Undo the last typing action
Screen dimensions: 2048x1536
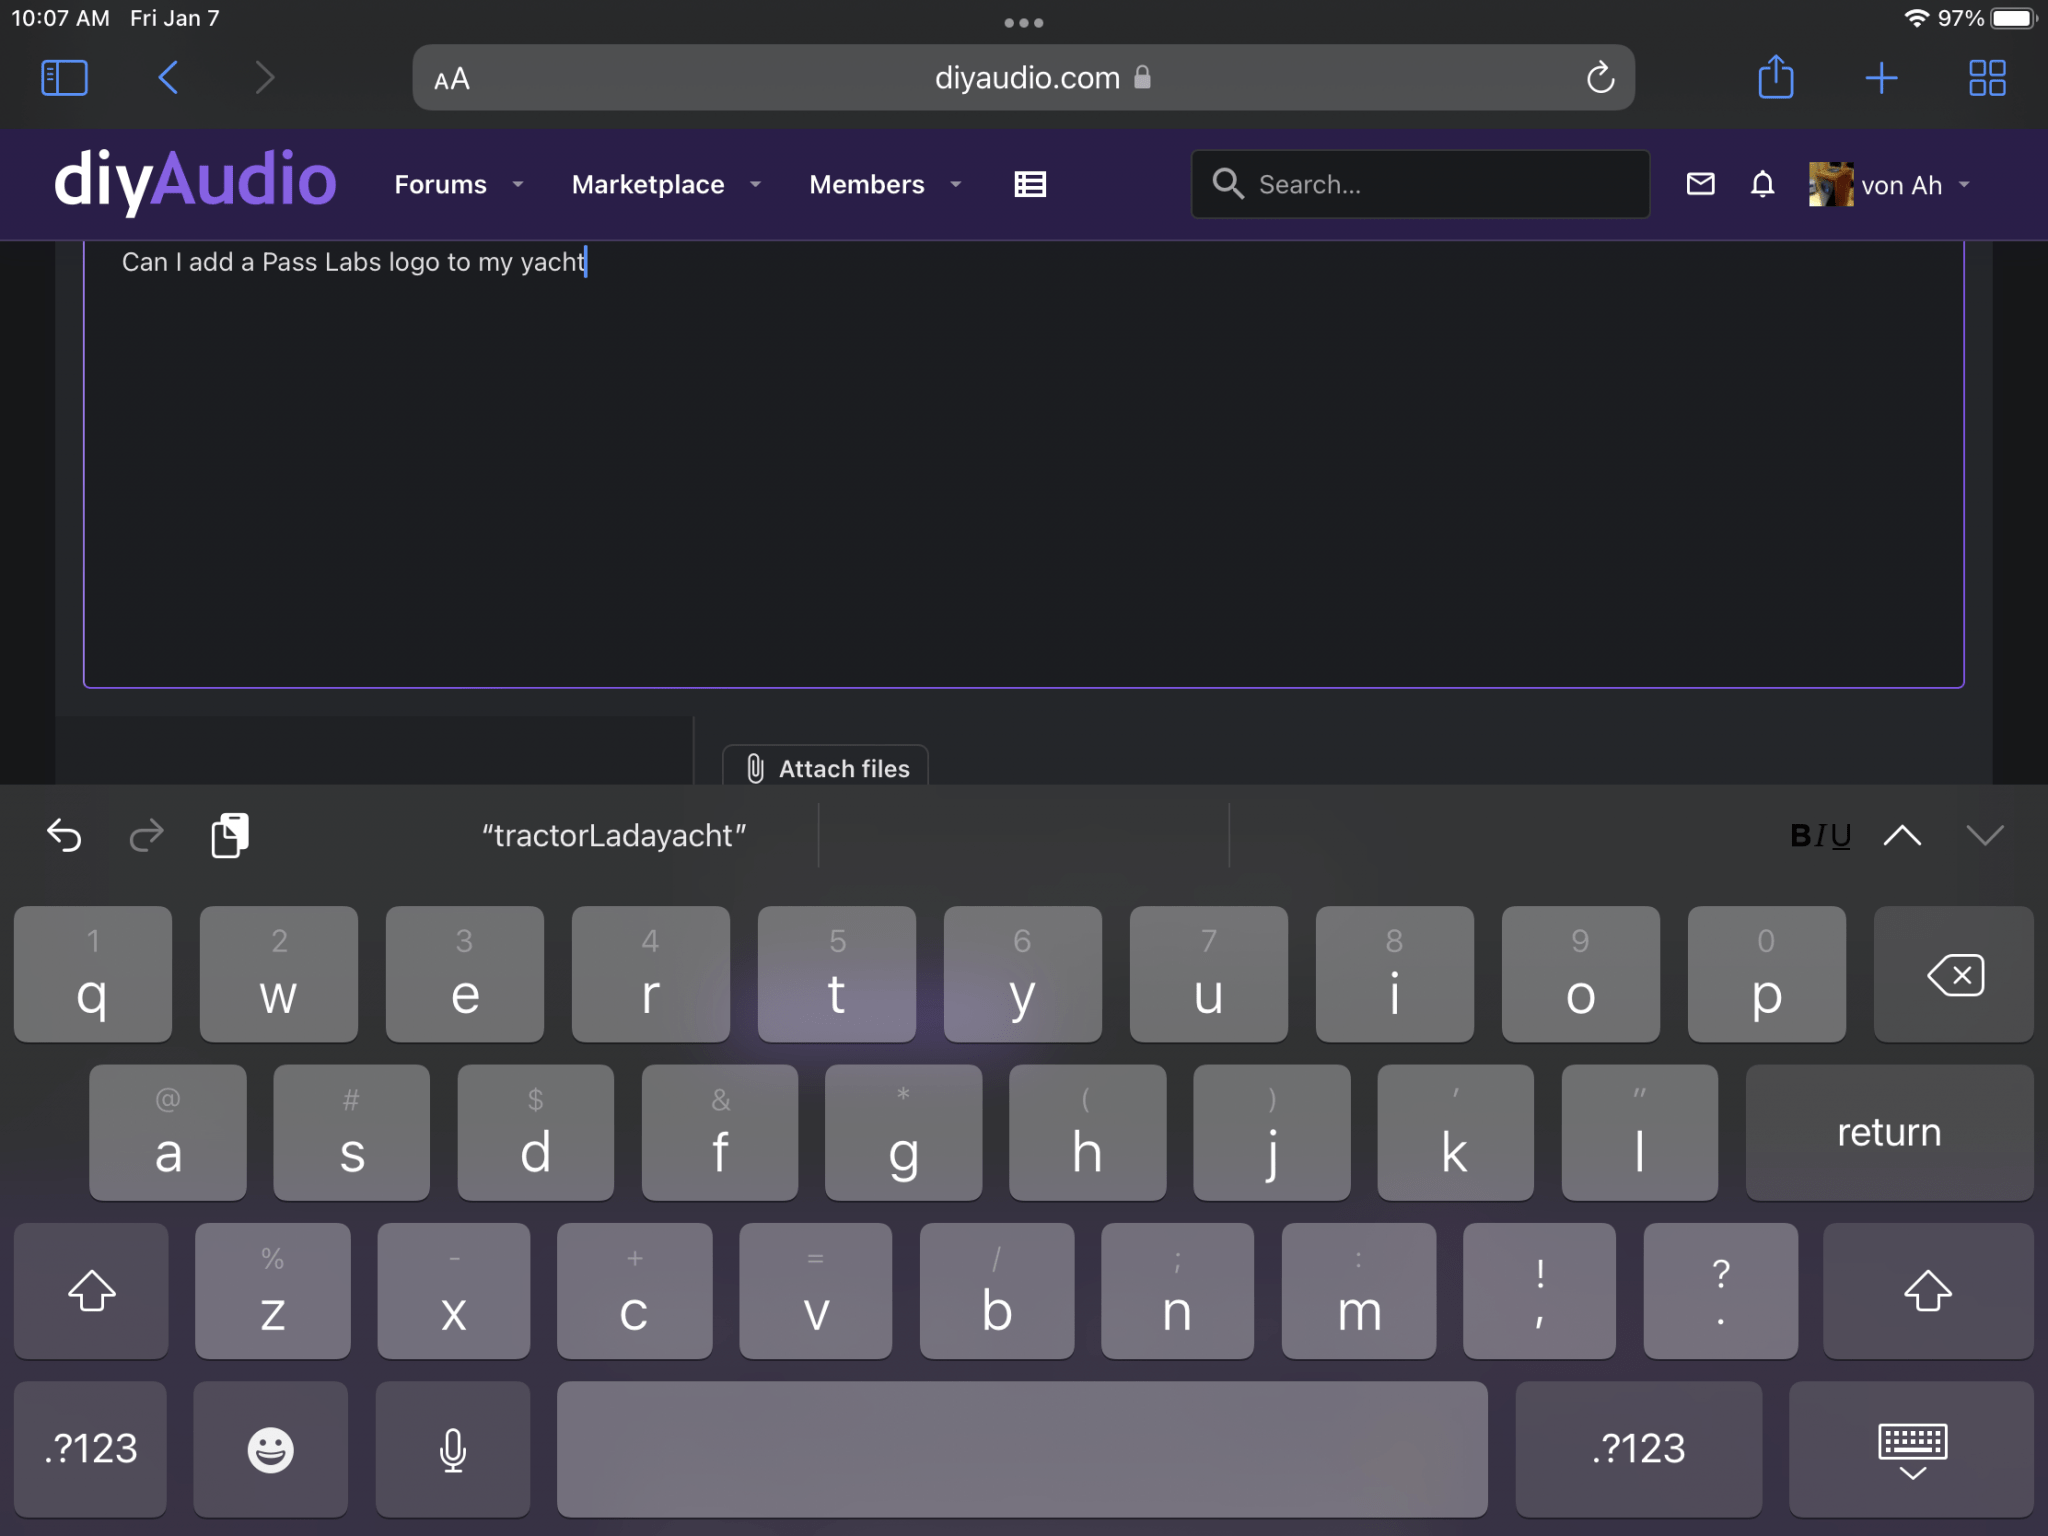(x=64, y=835)
